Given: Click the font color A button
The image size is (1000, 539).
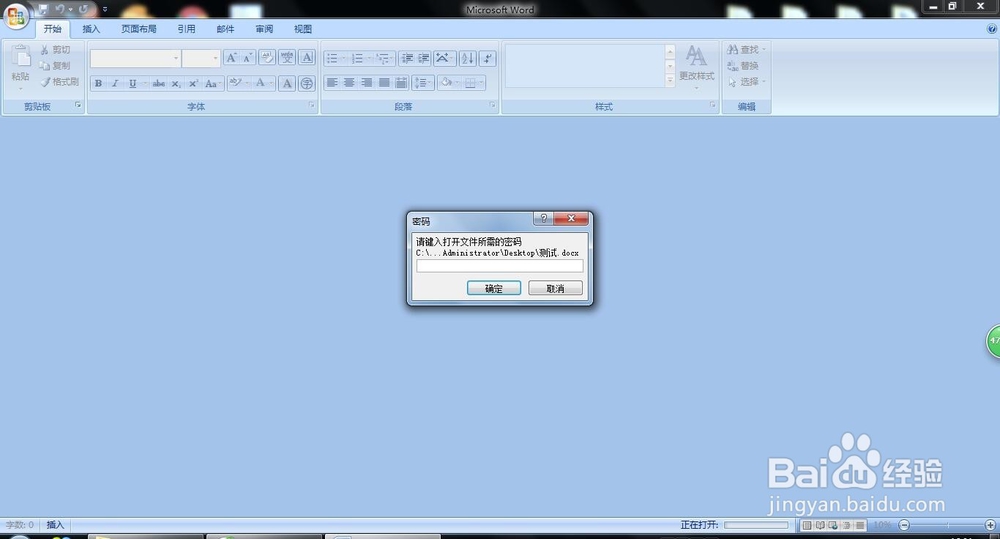Looking at the screenshot, I should coord(260,83).
